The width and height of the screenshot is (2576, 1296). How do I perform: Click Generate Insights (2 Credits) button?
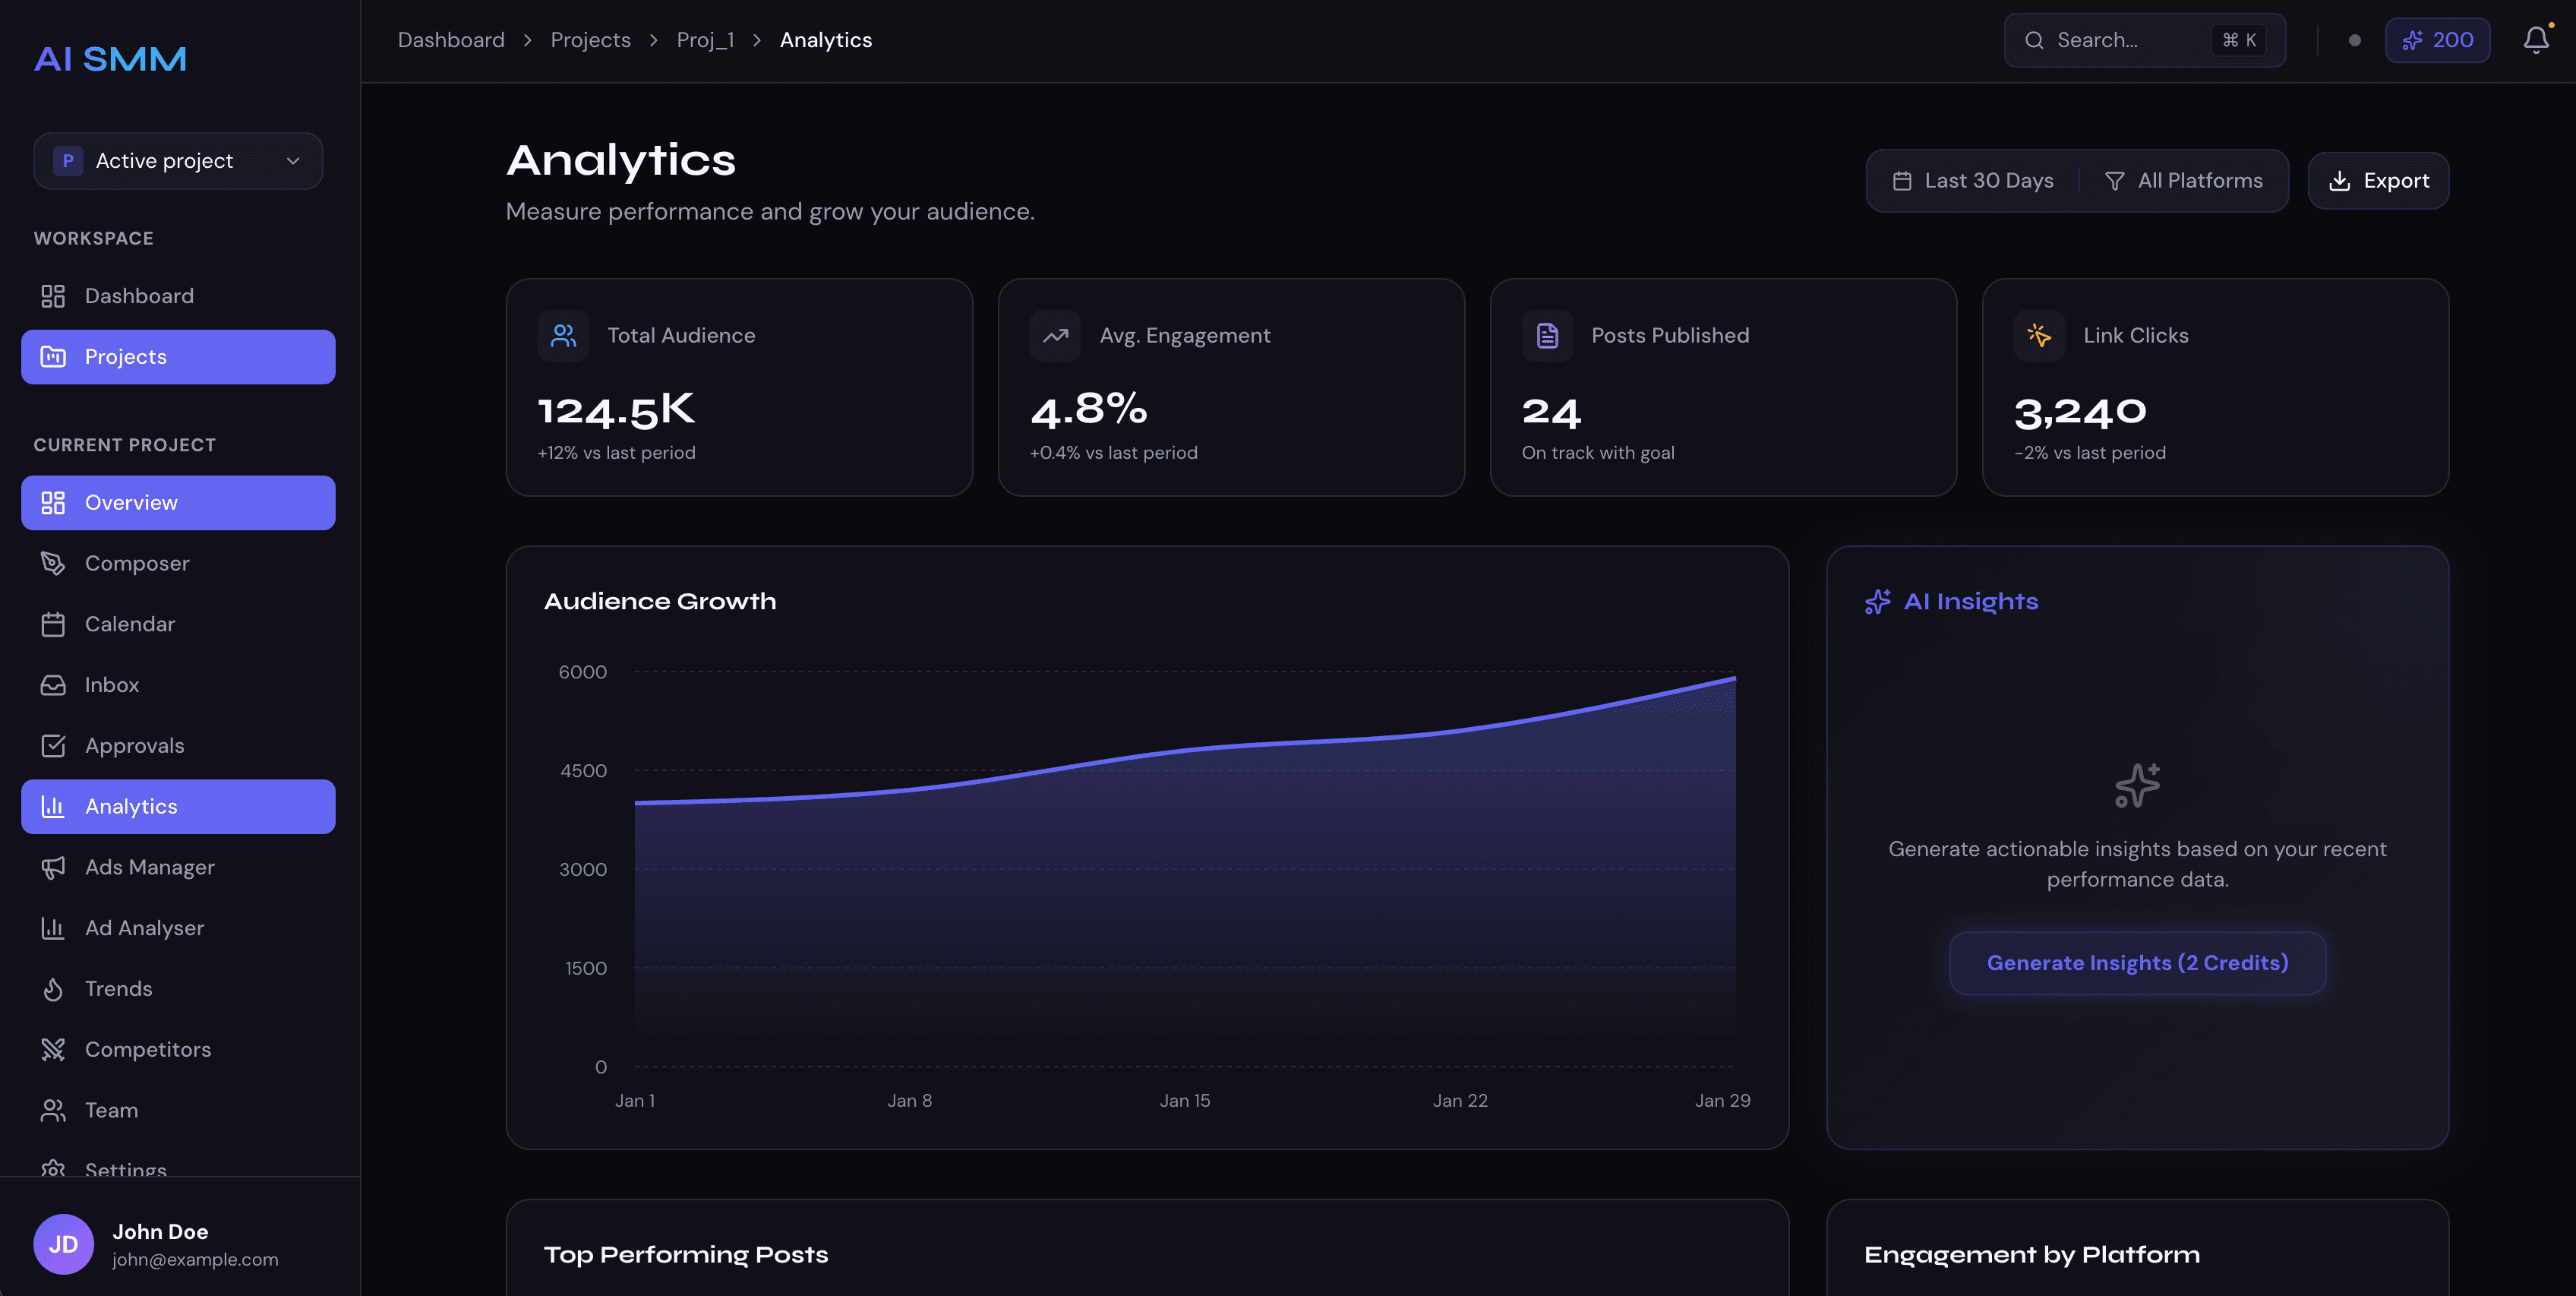pos(2137,963)
